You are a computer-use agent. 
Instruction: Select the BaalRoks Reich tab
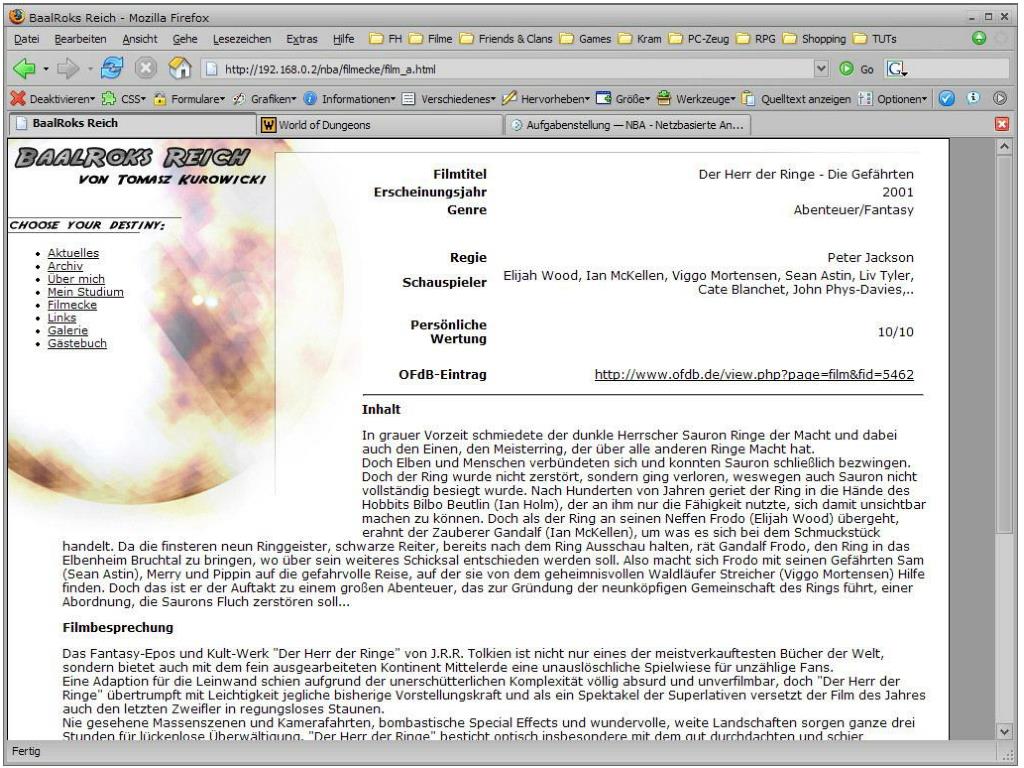pos(133,123)
